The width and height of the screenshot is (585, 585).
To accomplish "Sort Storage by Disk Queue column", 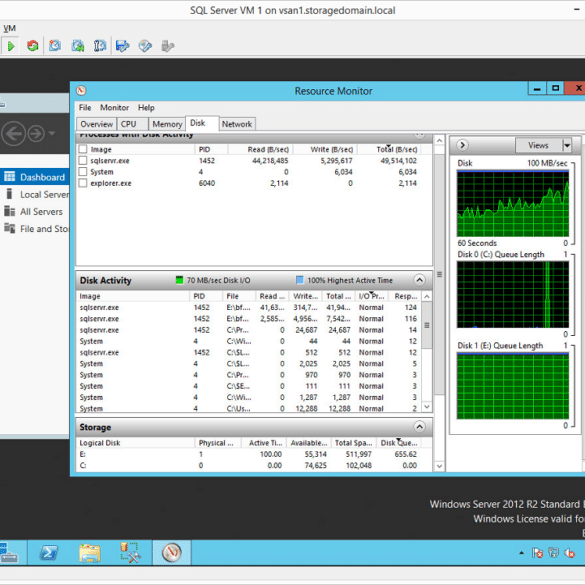I will tap(398, 443).
